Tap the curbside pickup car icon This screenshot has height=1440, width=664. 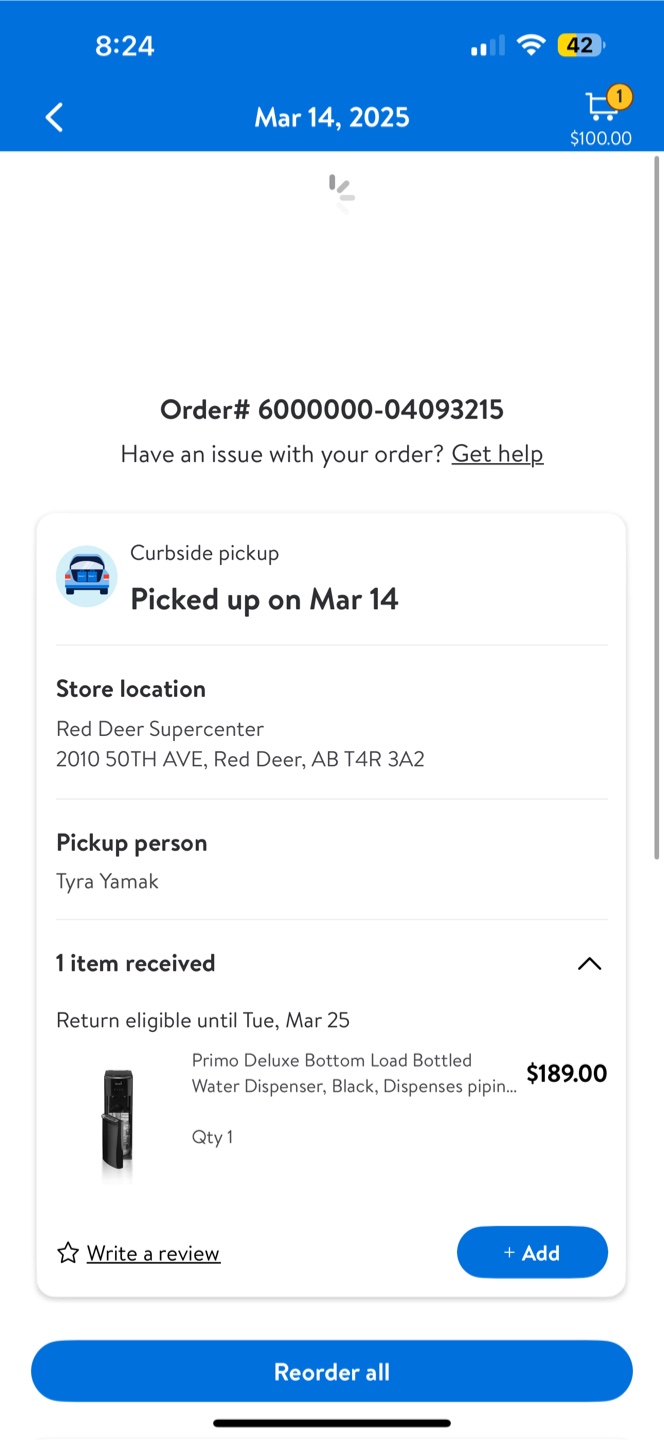coord(87,577)
